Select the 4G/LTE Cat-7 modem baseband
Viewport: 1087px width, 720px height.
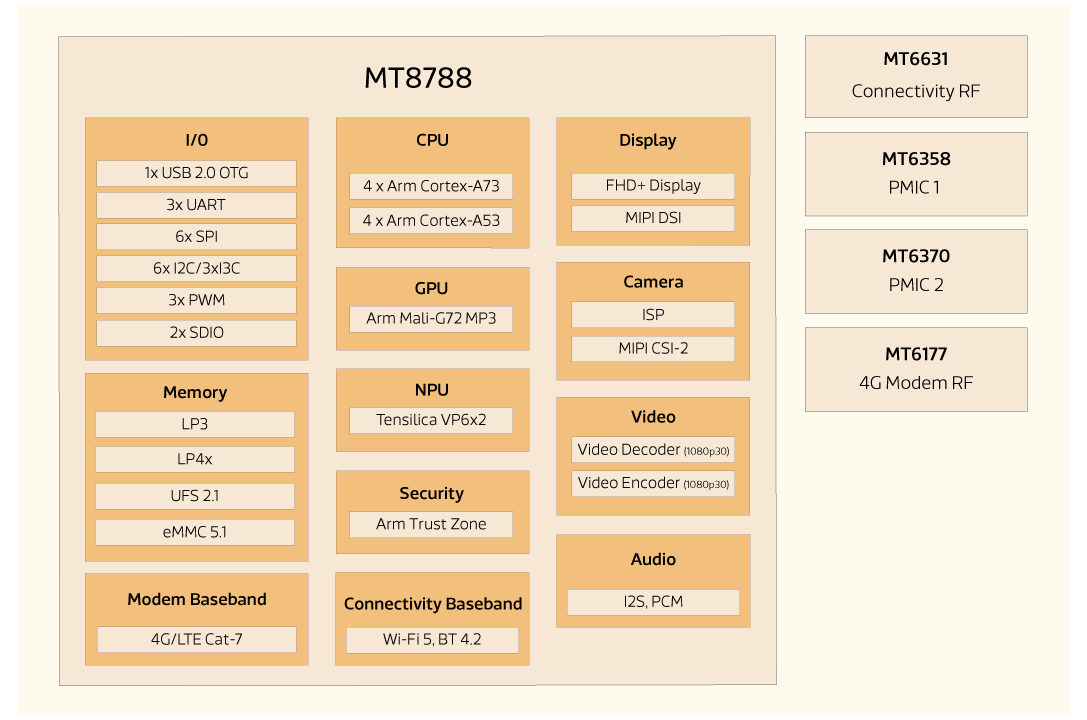point(196,639)
